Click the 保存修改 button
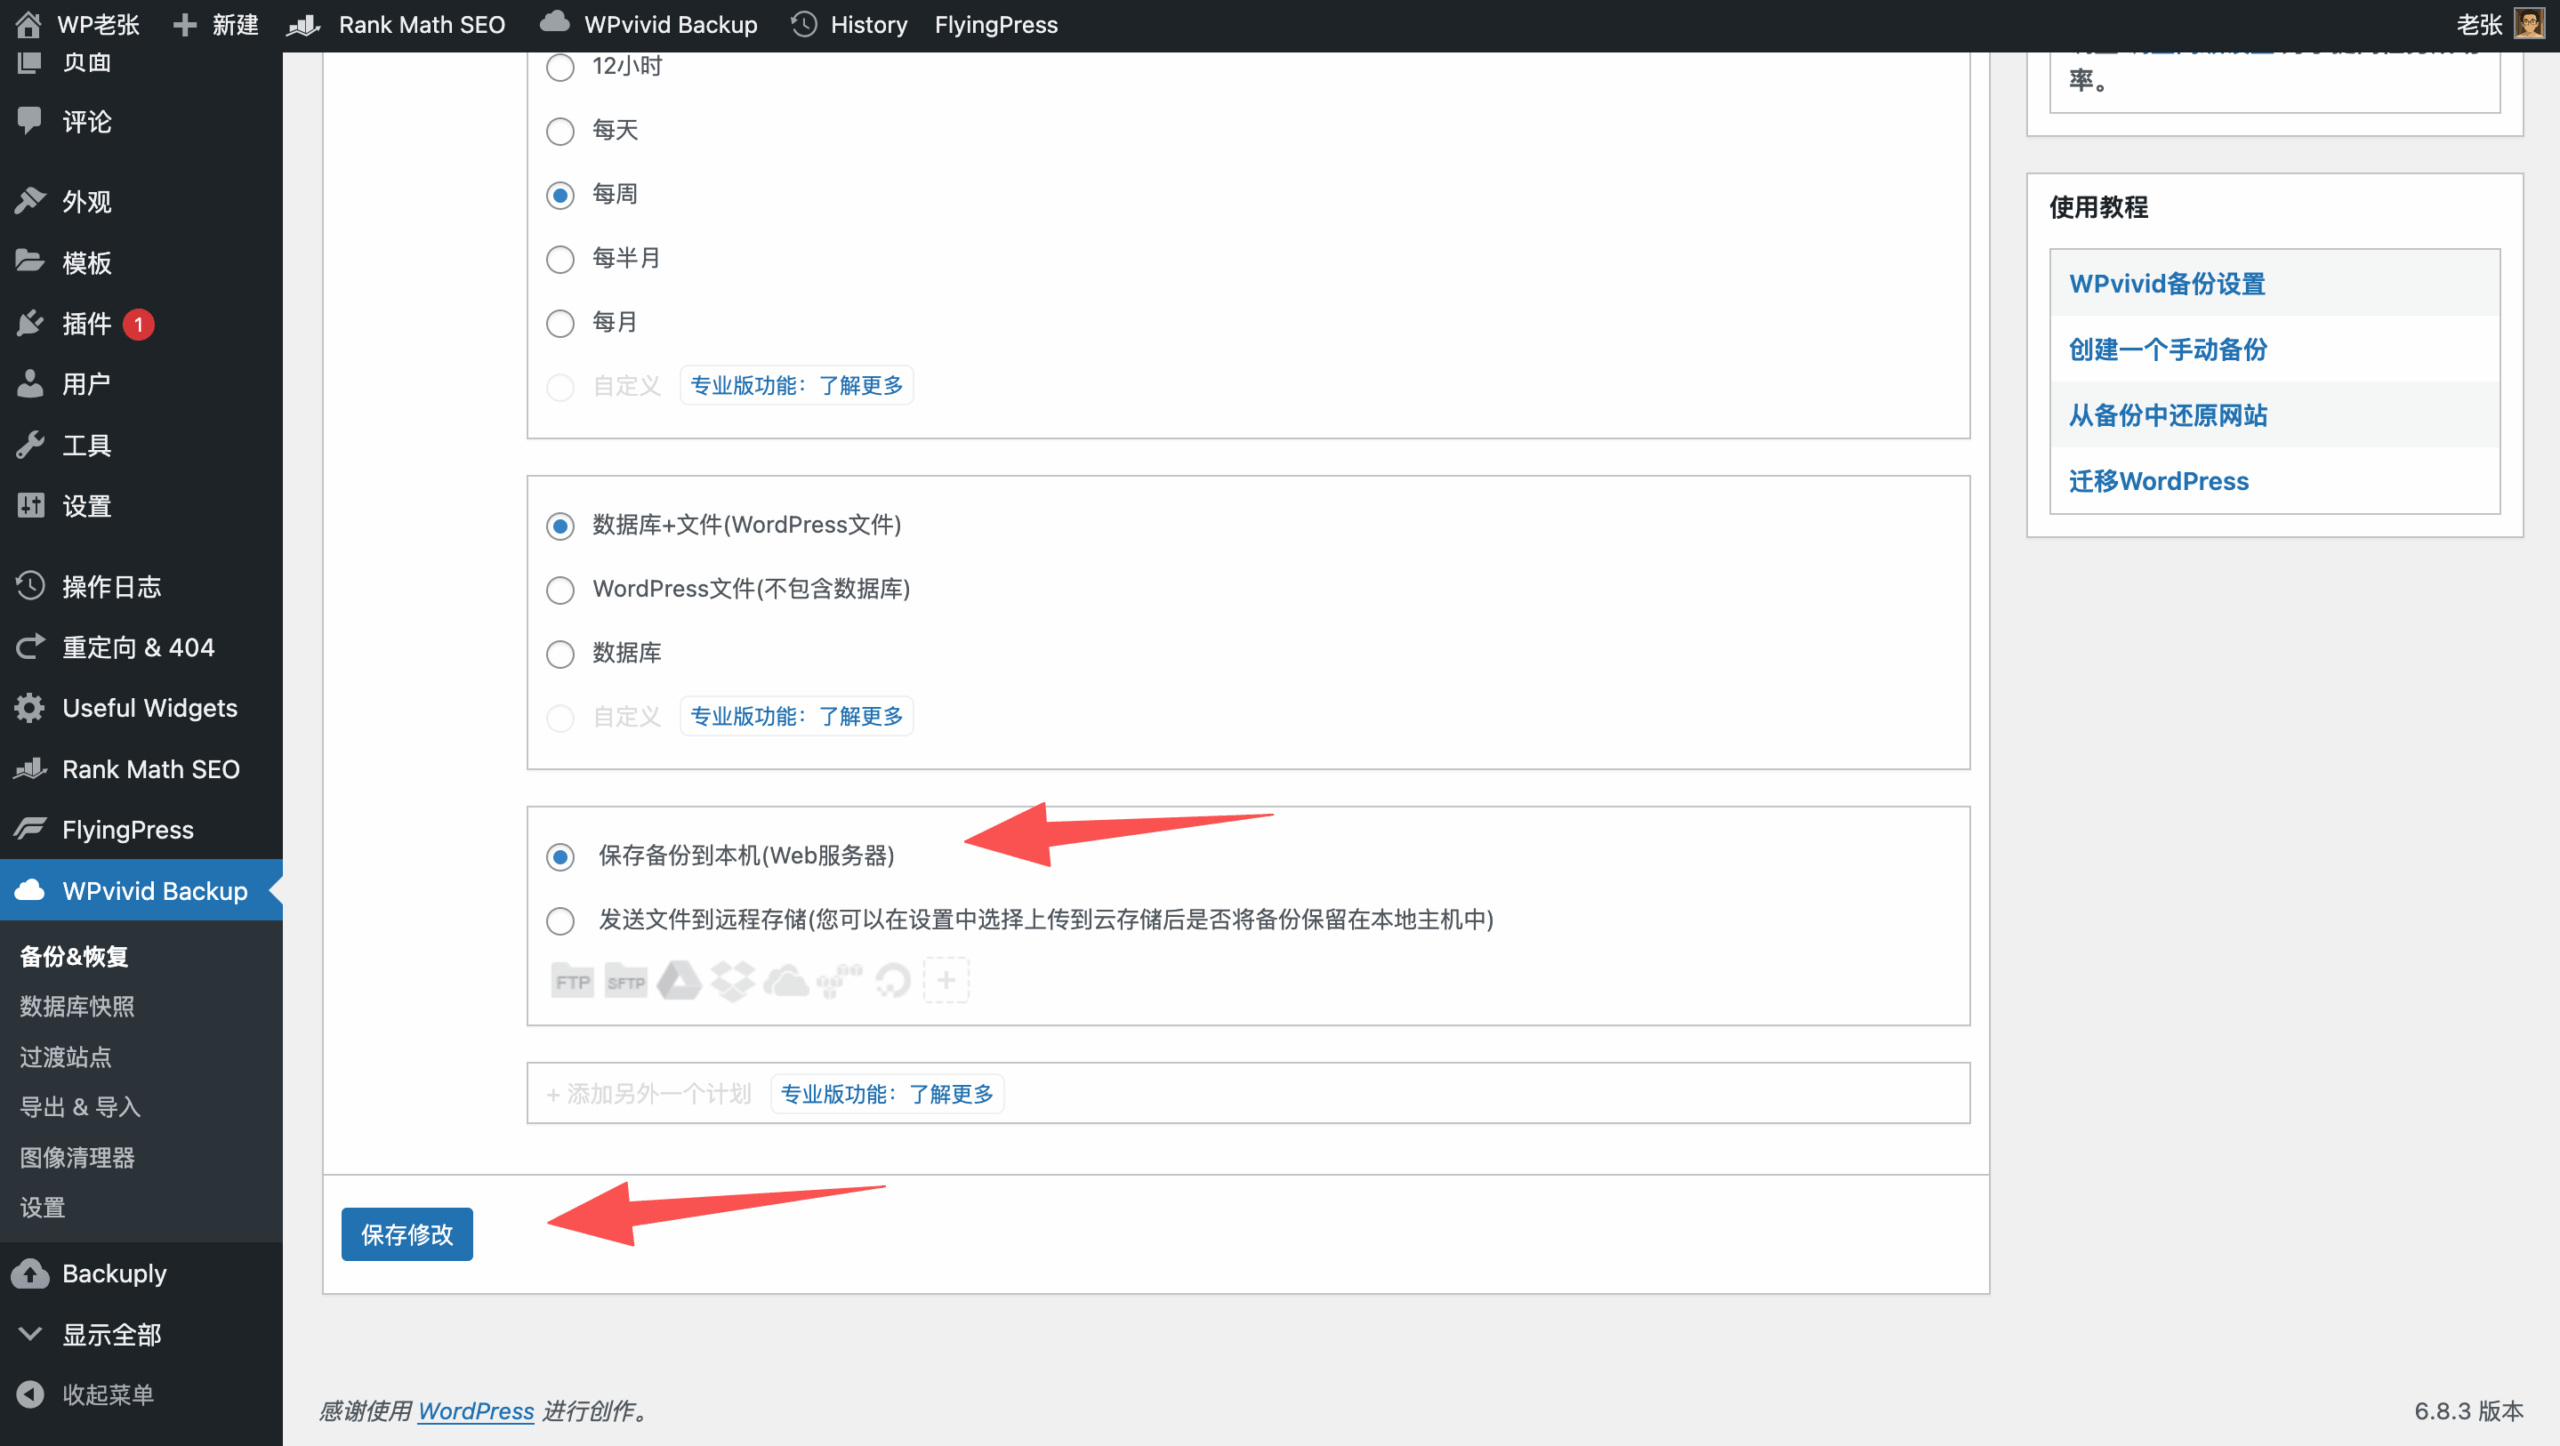The height and width of the screenshot is (1446, 2560). [406, 1234]
